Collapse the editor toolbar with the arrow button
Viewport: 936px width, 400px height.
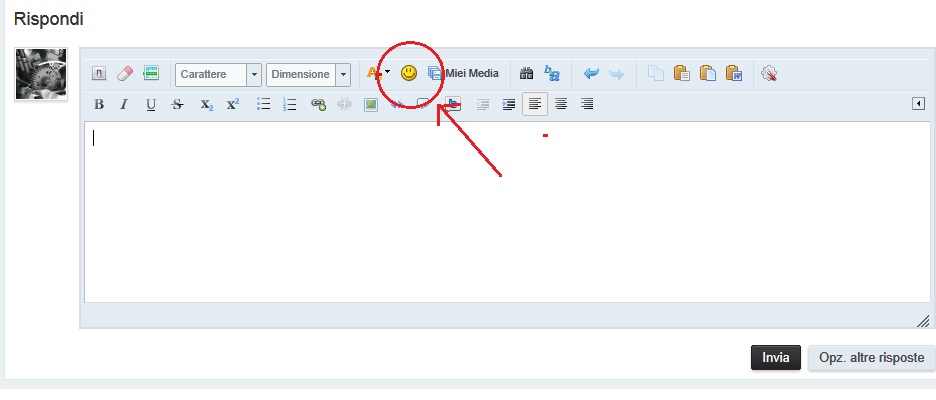click(x=918, y=104)
